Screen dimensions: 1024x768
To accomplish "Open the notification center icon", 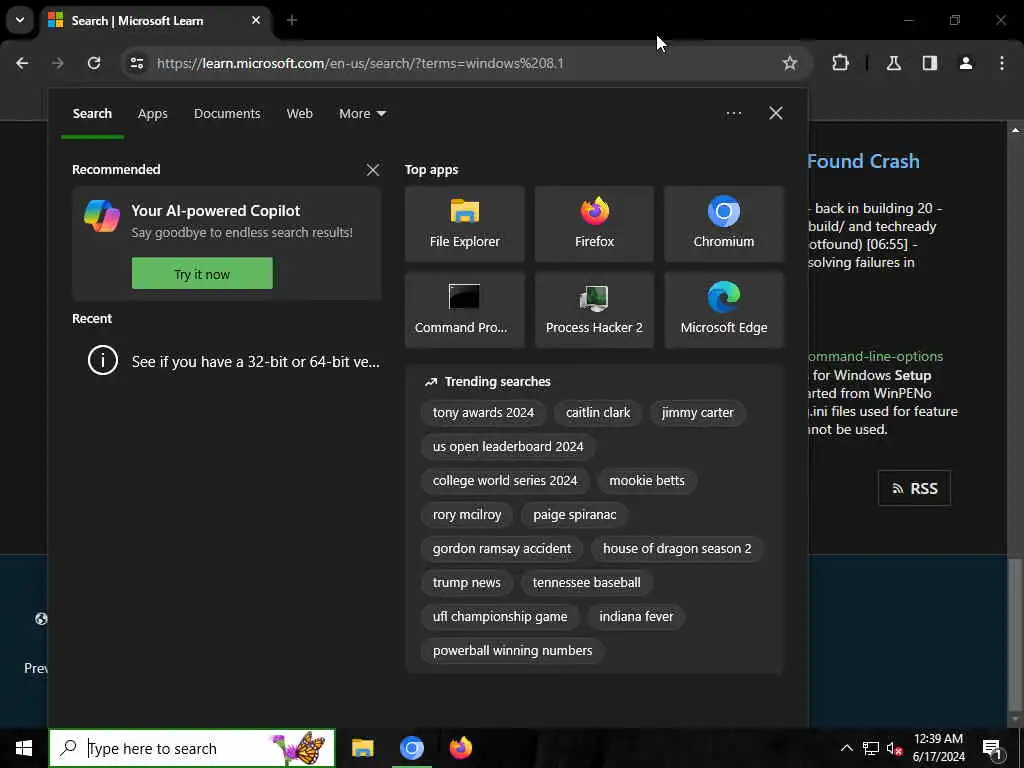I will [x=993, y=748].
